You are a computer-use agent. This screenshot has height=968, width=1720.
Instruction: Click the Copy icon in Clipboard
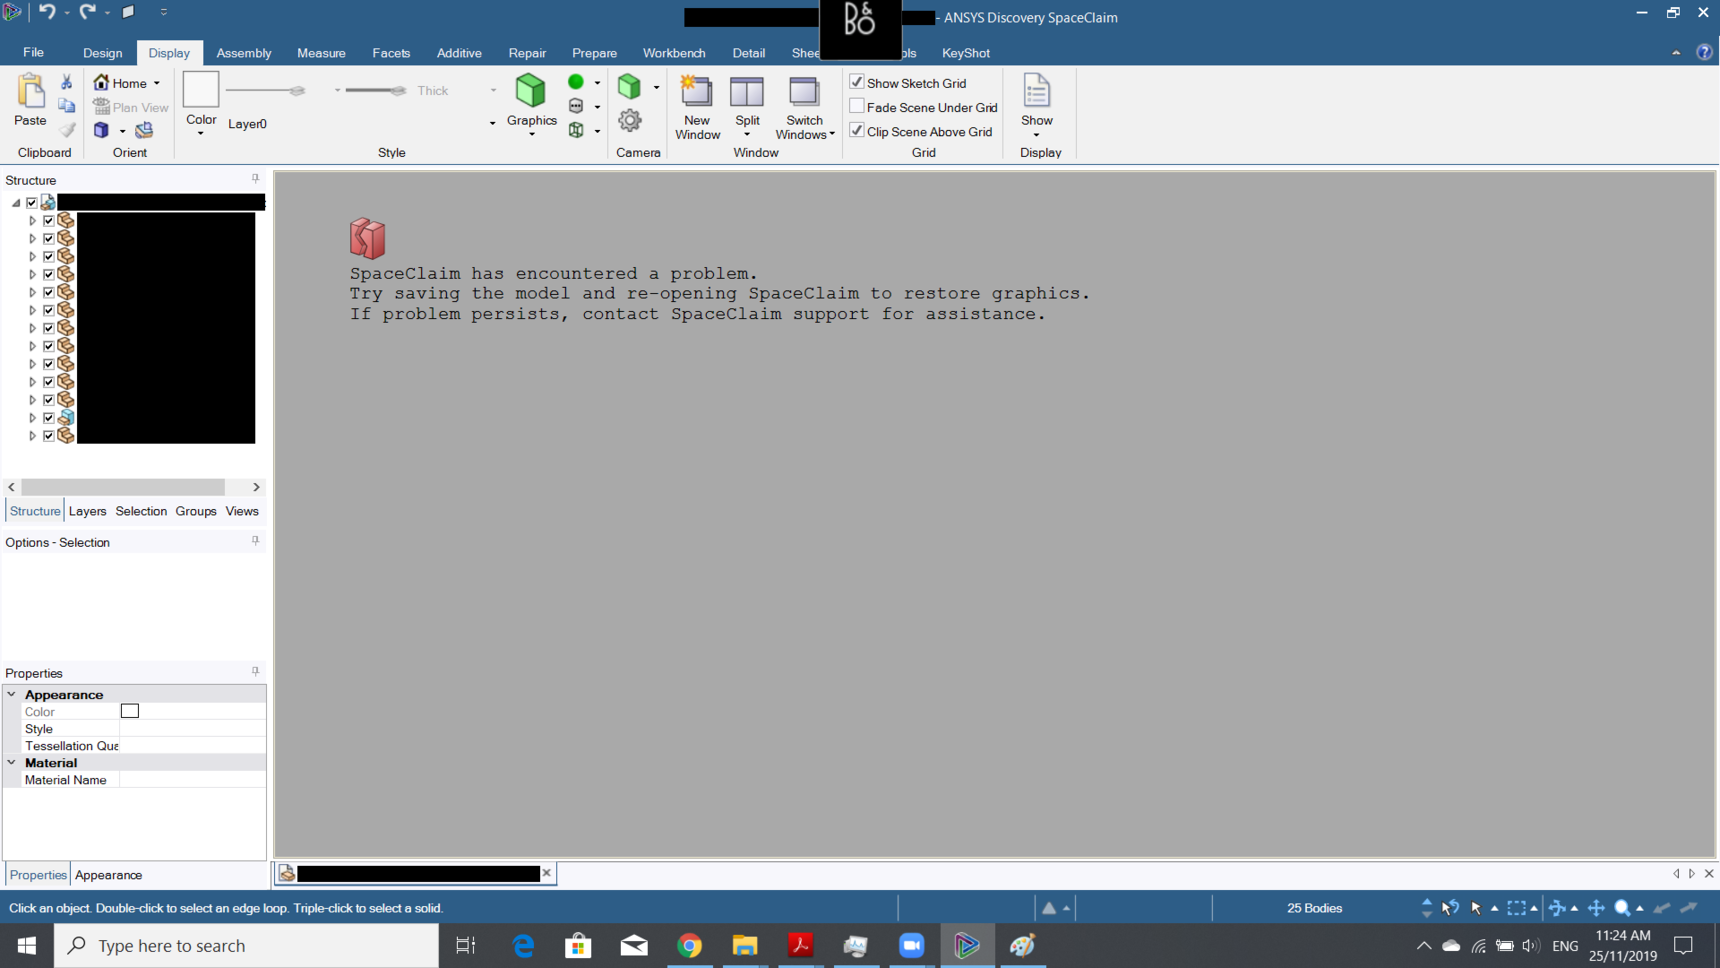click(x=66, y=106)
